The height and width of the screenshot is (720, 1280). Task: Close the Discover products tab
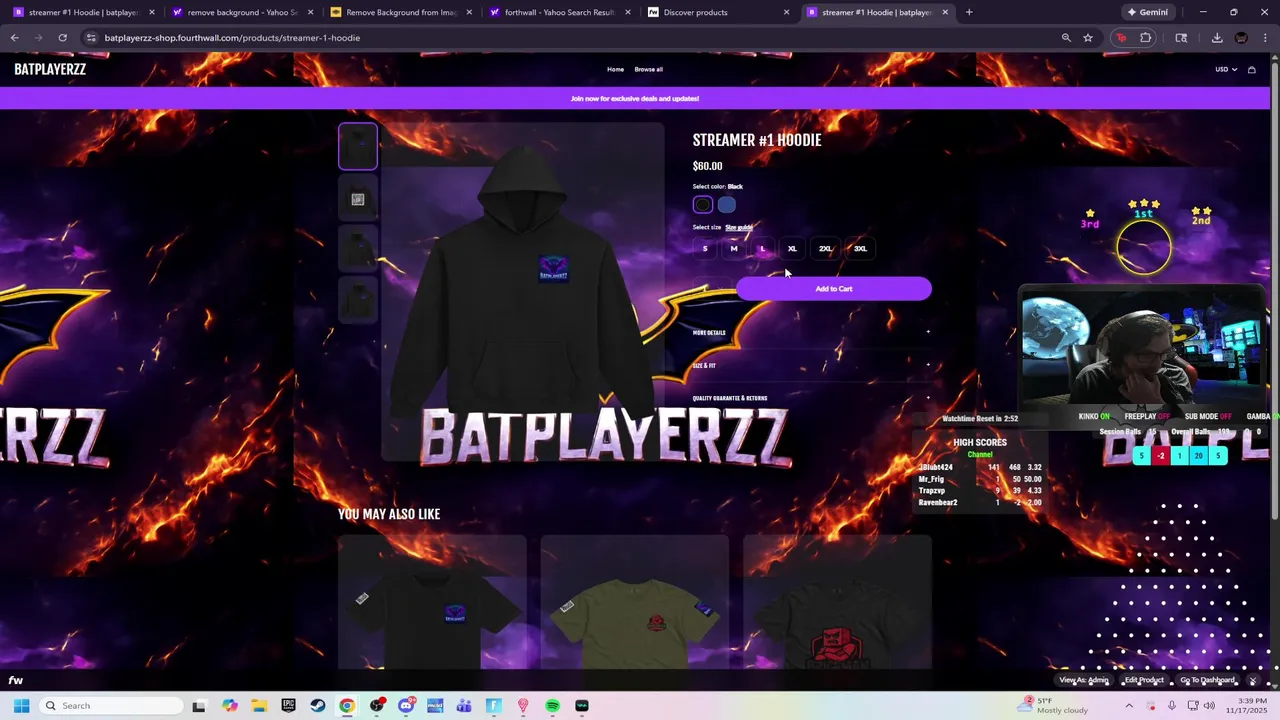(786, 12)
